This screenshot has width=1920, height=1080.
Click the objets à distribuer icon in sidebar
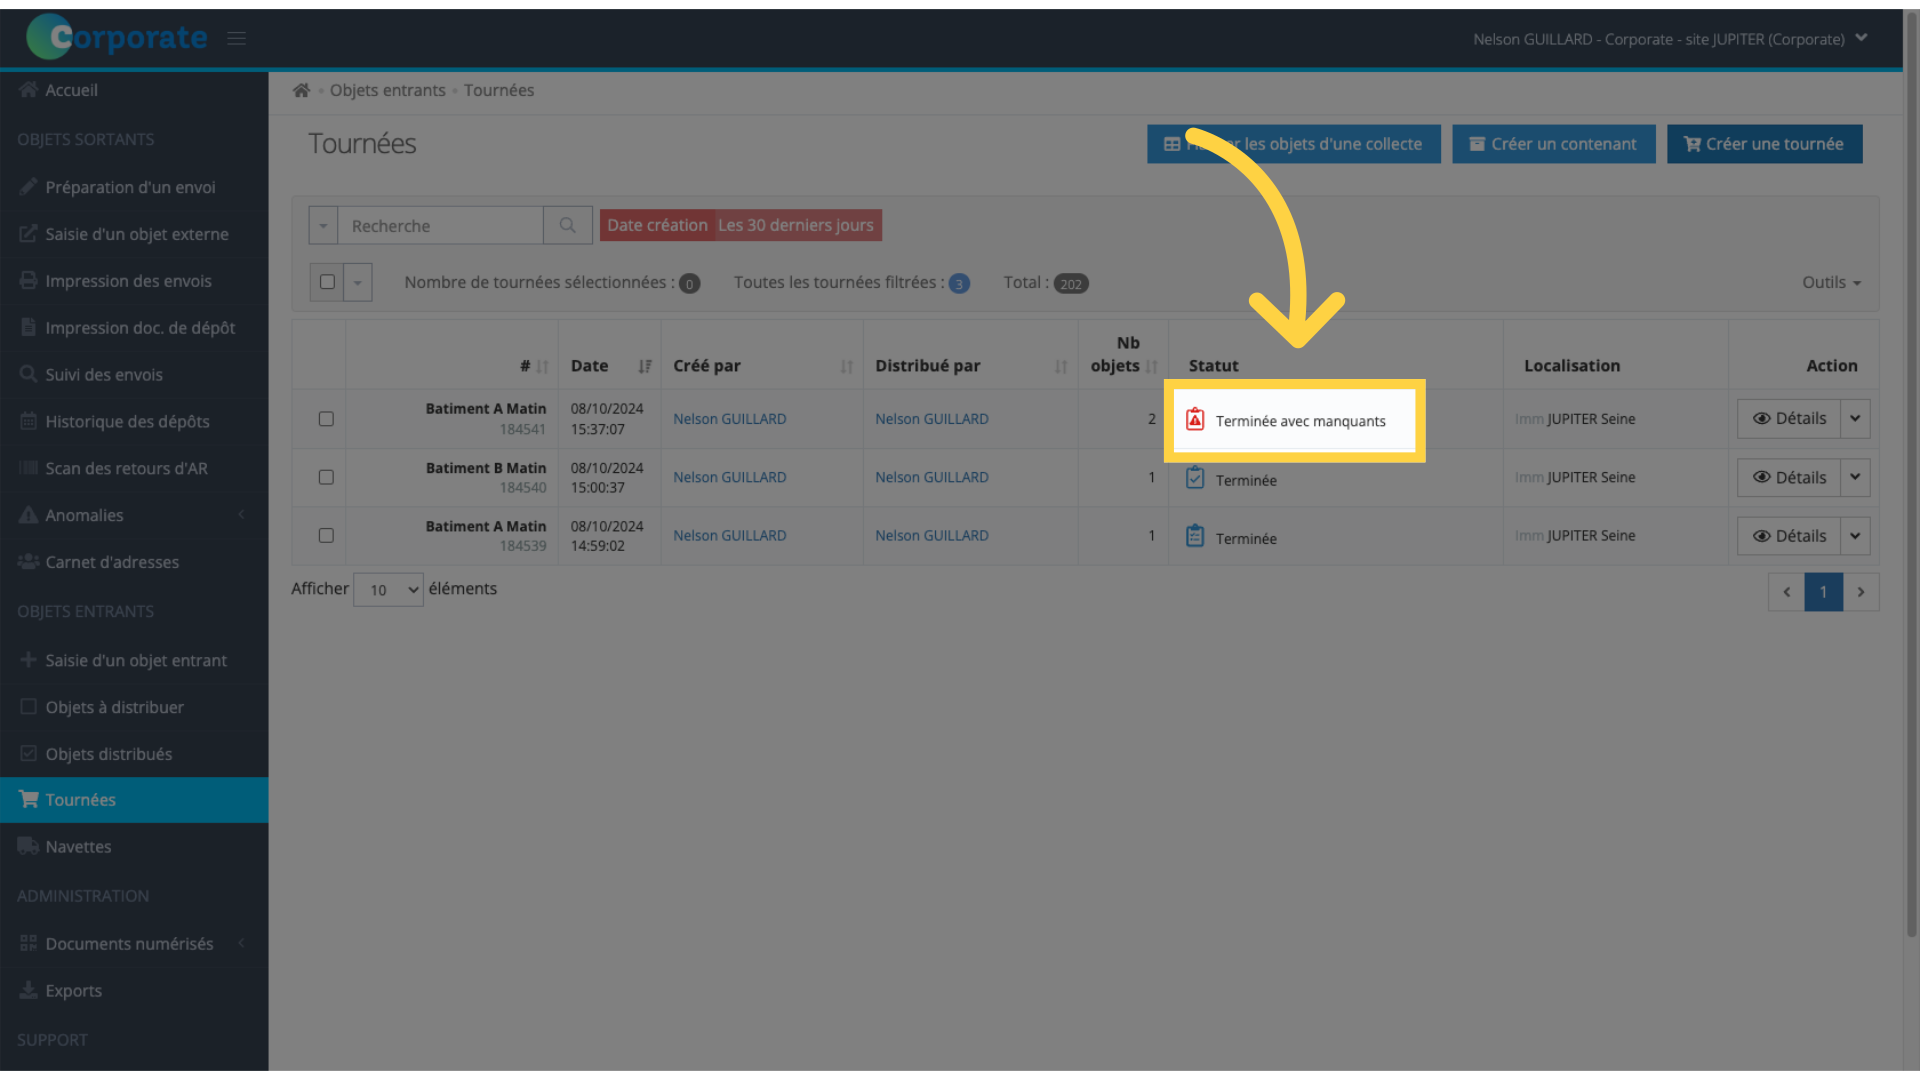28,705
